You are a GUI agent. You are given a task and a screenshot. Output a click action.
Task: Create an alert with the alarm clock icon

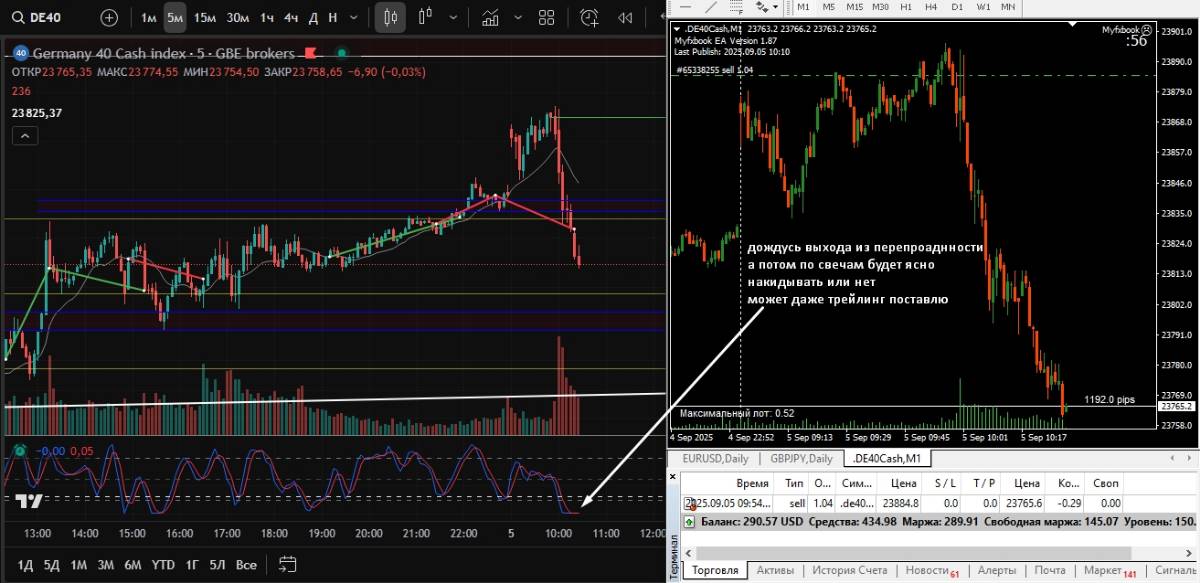click(589, 17)
